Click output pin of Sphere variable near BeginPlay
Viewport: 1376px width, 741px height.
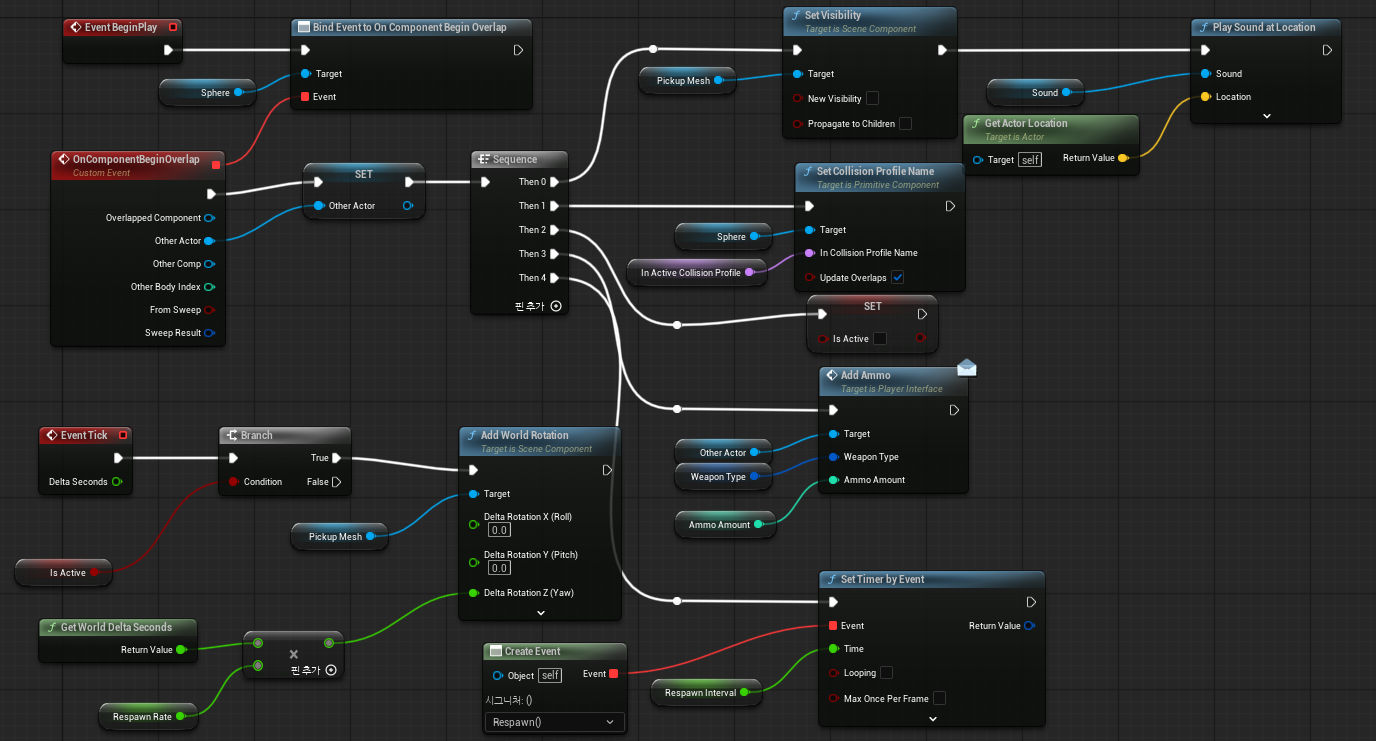[239, 93]
